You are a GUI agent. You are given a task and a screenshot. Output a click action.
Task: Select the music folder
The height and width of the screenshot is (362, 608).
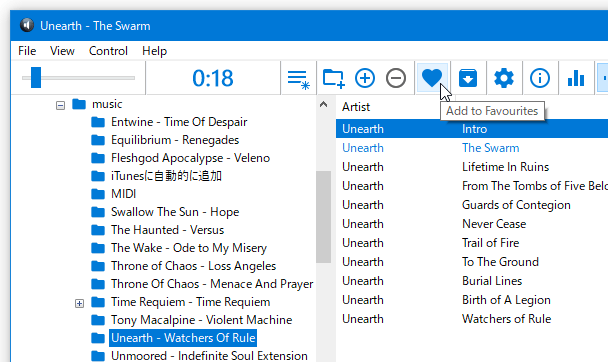pyautogui.click(x=107, y=104)
